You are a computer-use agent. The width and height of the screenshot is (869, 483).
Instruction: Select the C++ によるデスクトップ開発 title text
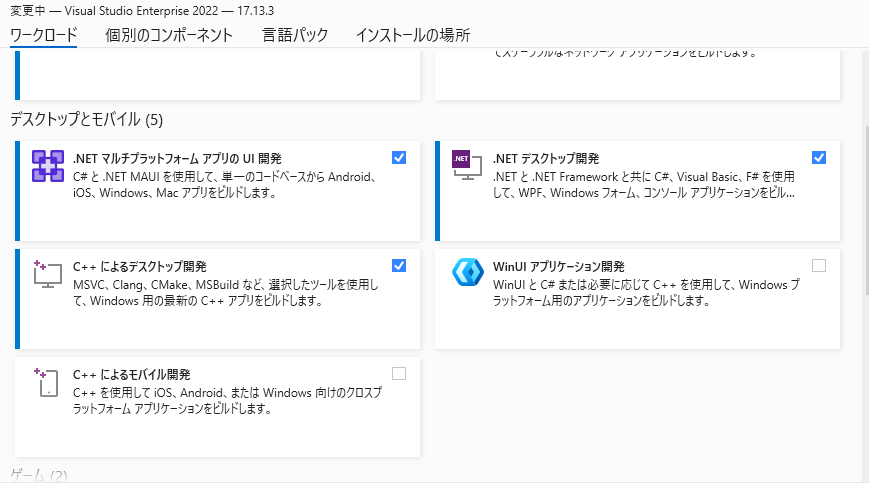[140, 267]
